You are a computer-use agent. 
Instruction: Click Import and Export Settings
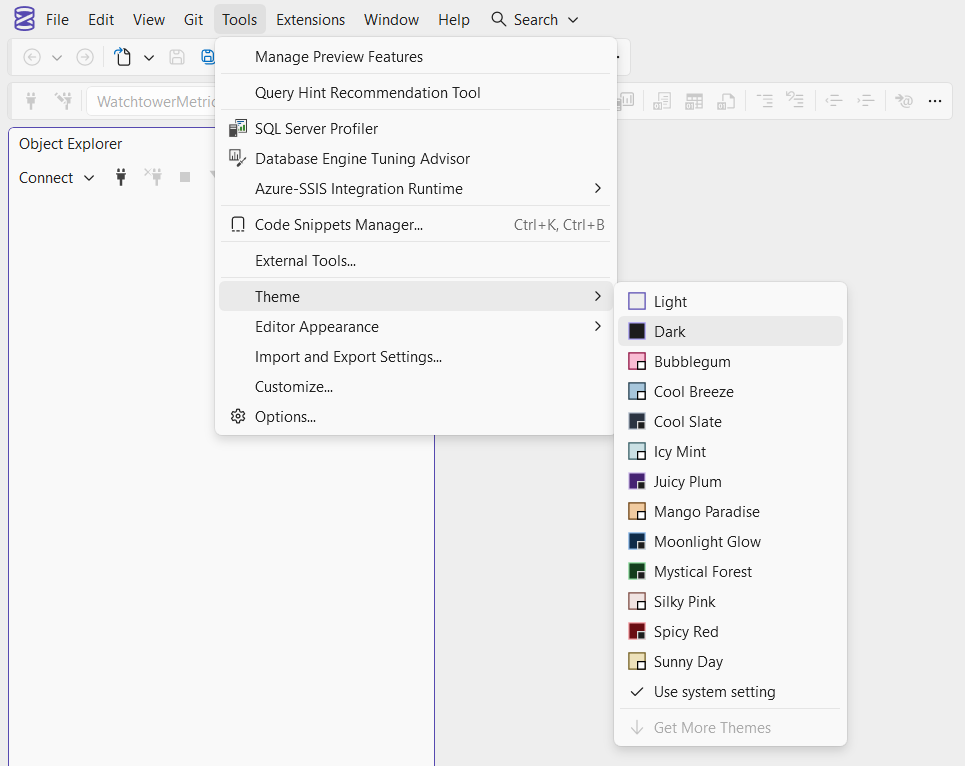coord(348,356)
